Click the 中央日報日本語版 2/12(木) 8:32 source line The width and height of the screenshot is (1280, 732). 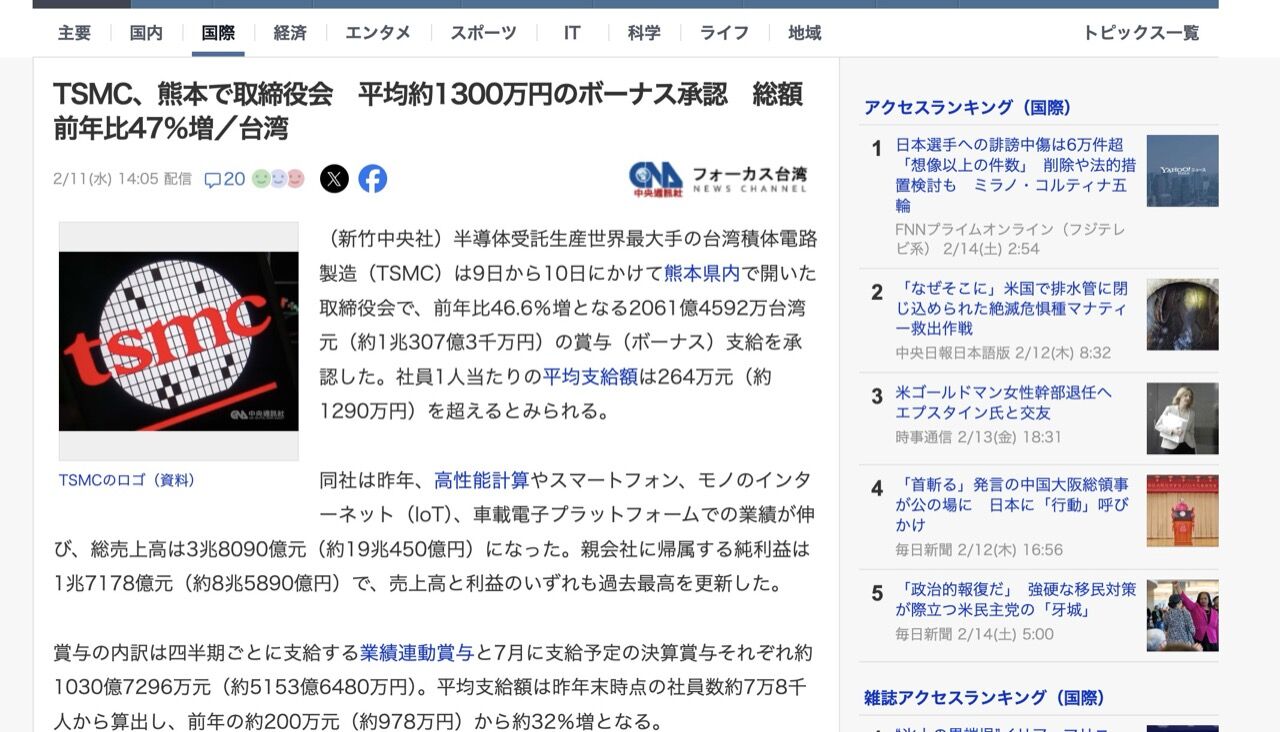pos(1003,353)
